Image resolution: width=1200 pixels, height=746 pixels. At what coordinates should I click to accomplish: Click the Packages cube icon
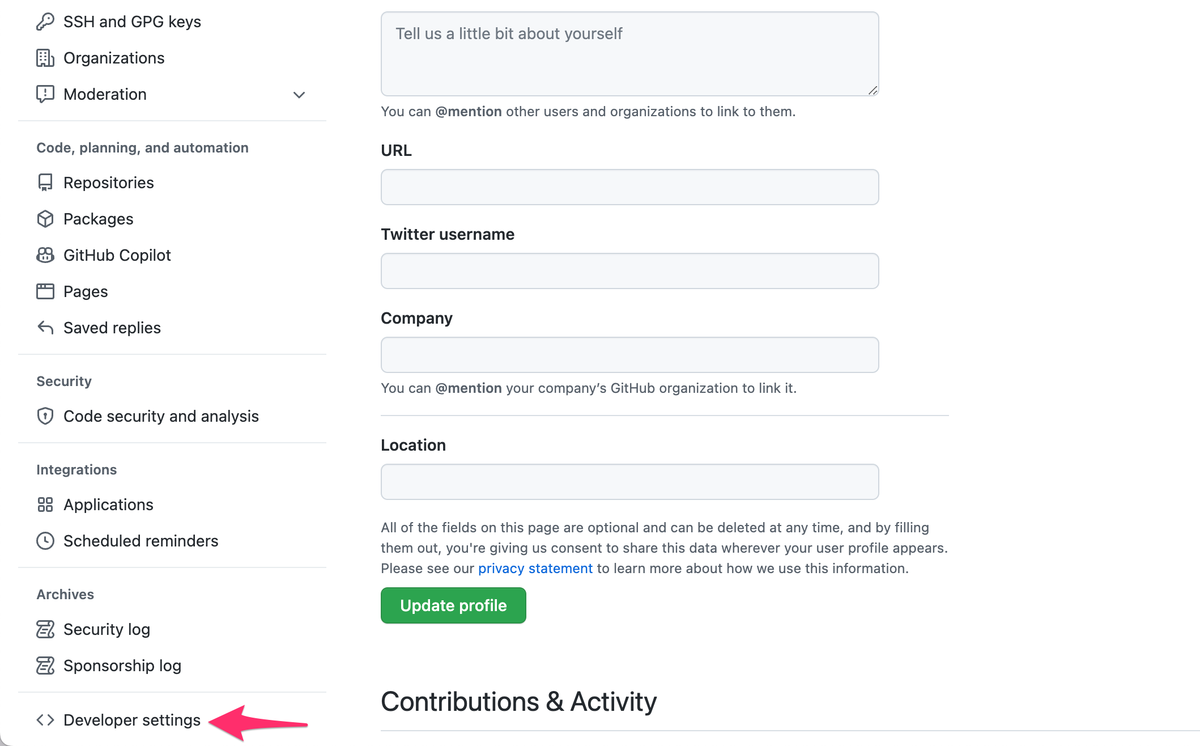point(45,219)
